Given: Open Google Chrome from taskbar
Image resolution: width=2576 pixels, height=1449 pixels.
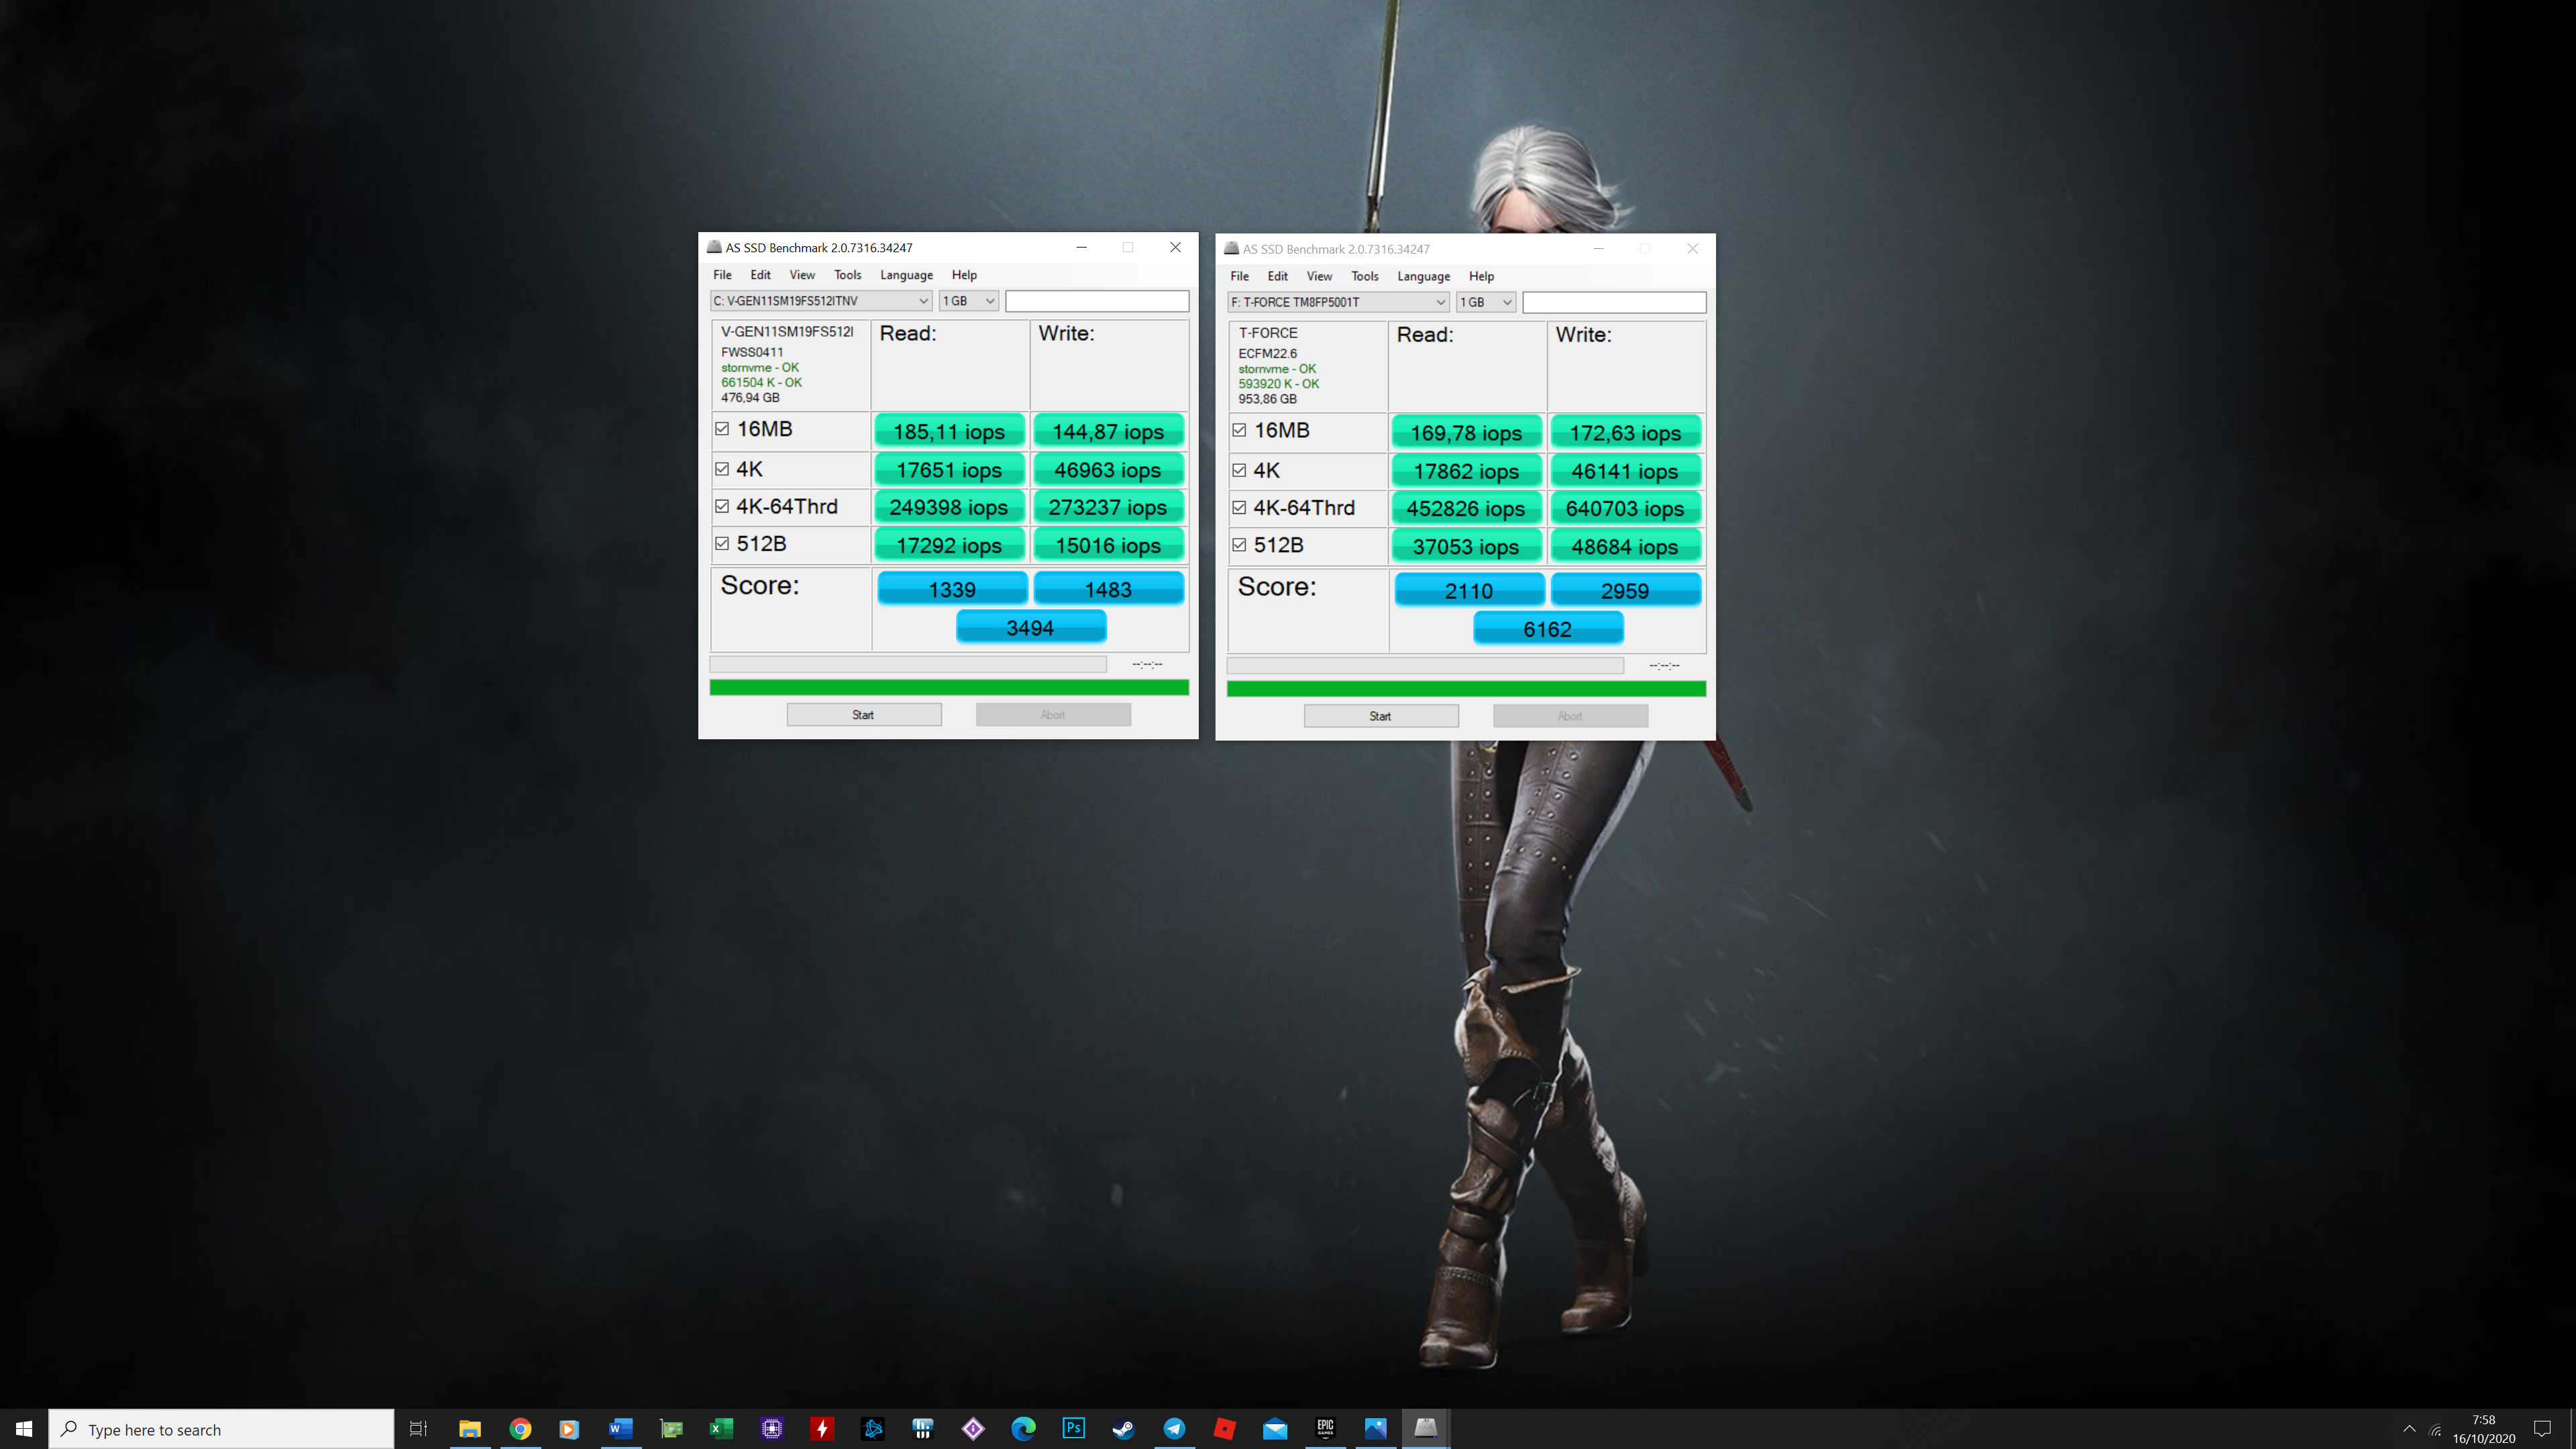Looking at the screenshot, I should click(520, 1428).
